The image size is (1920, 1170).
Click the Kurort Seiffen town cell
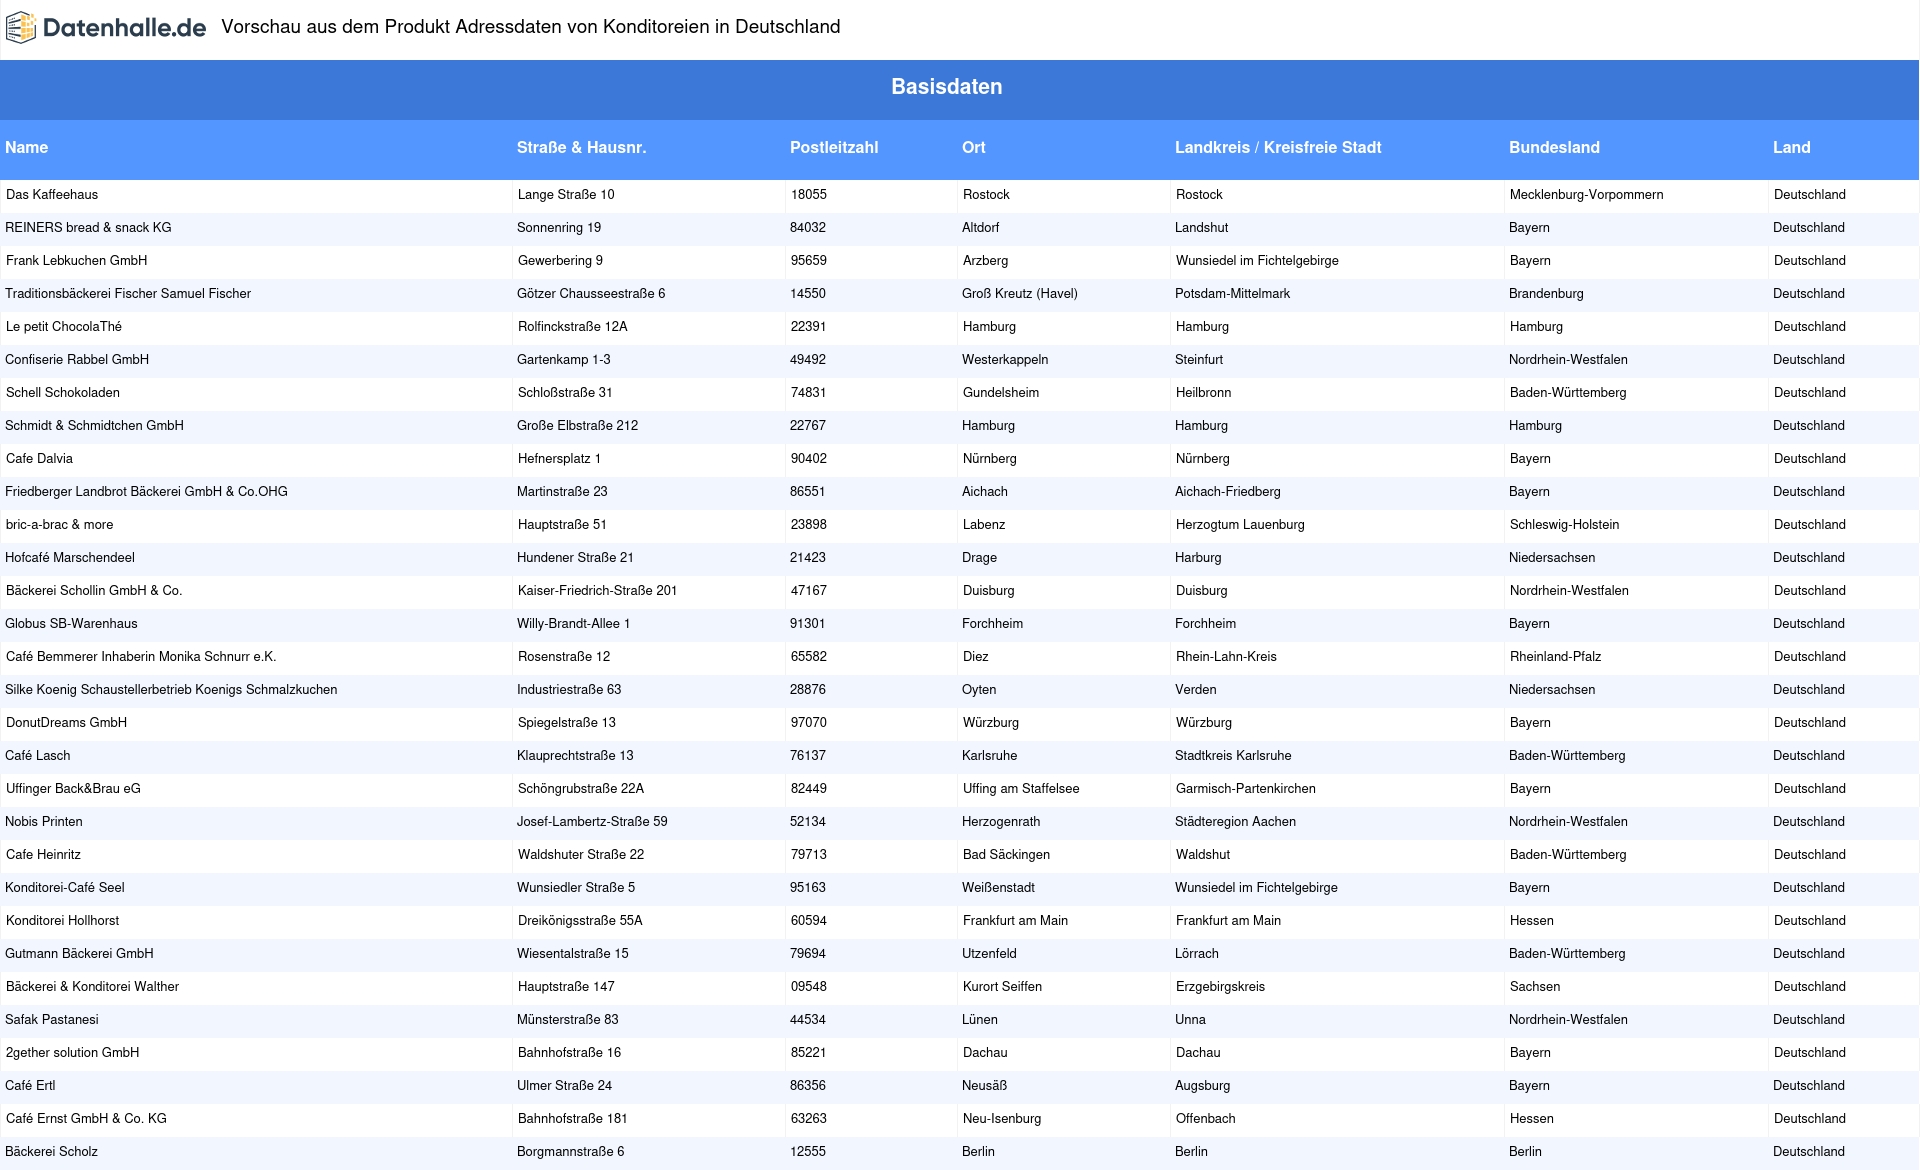1002,987
